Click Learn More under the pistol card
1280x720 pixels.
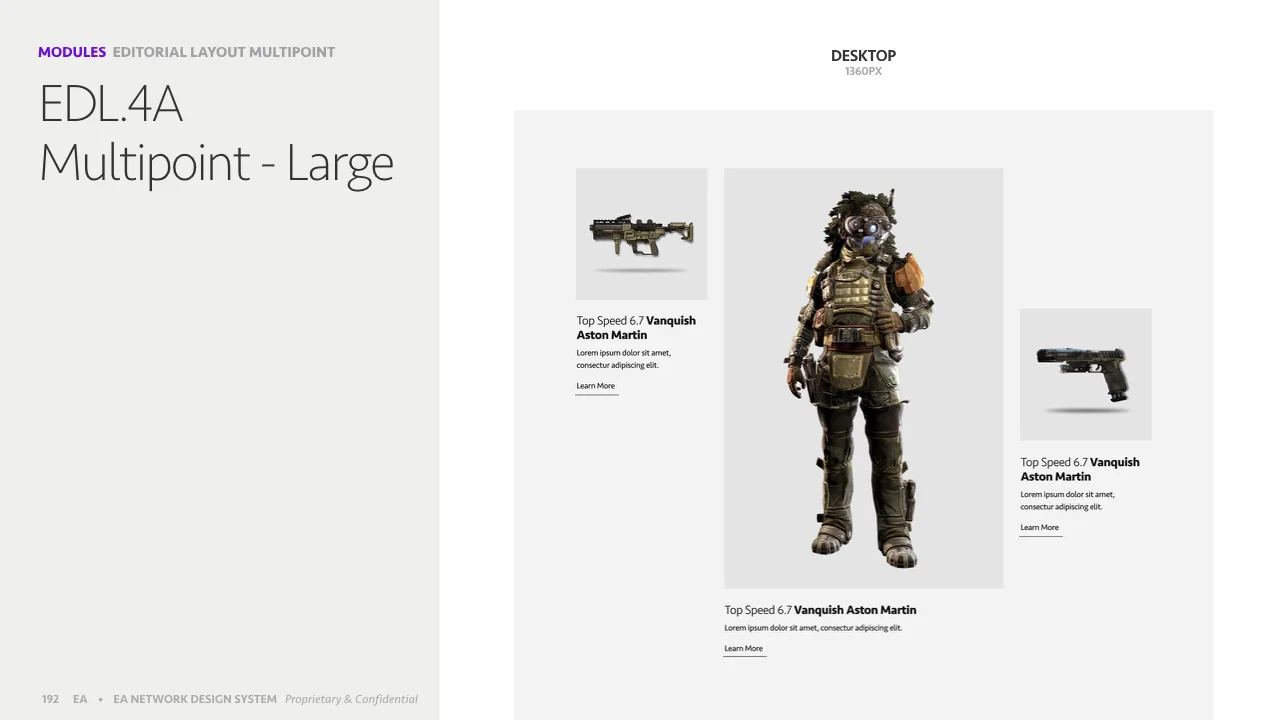click(x=1040, y=528)
